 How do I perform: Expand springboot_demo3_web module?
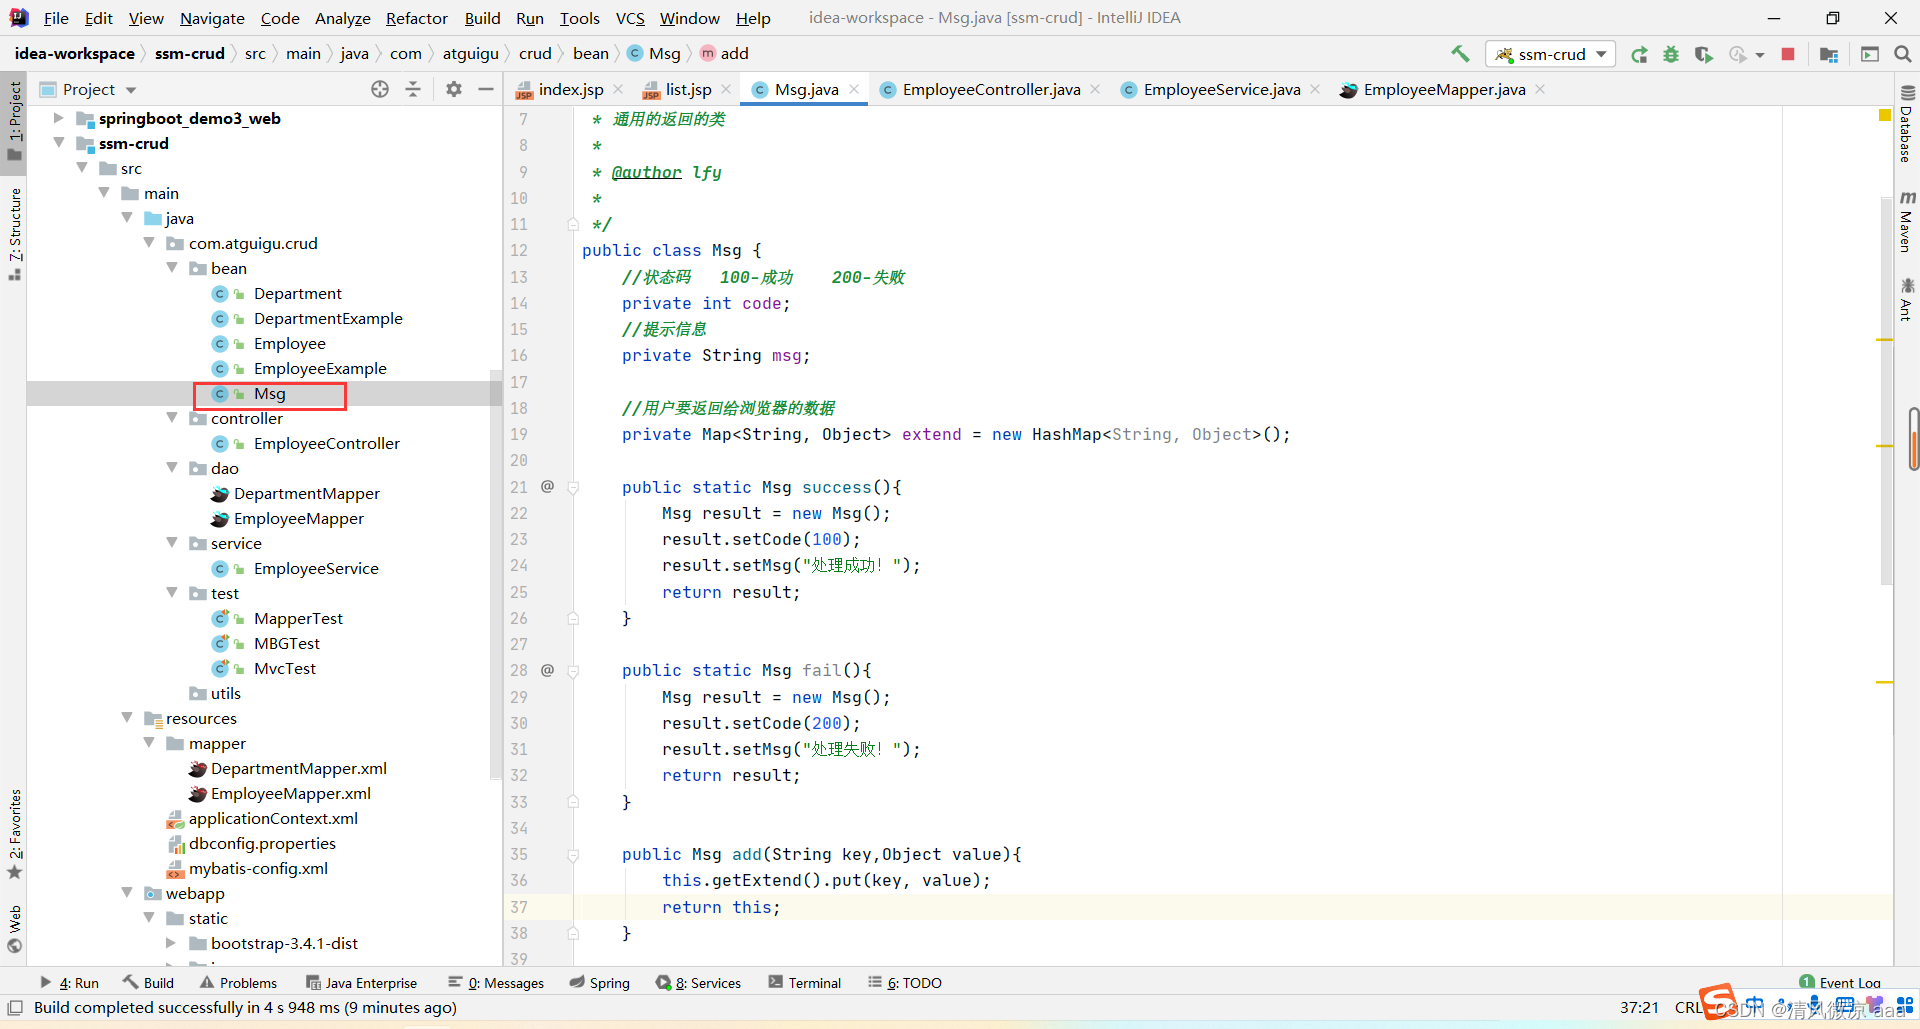(58, 118)
